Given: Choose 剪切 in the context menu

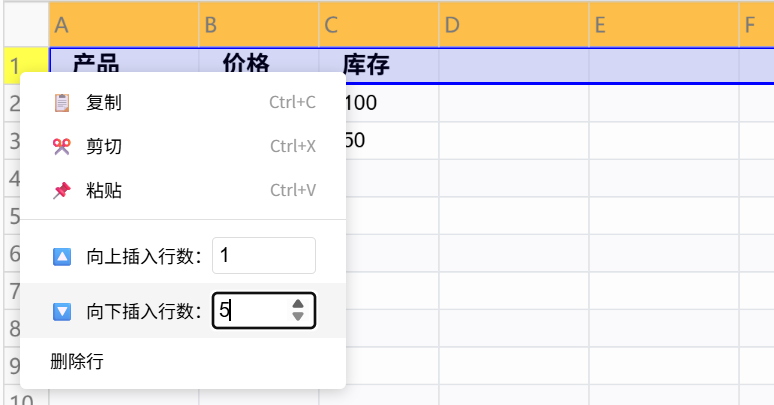Looking at the screenshot, I should pos(104,146).
